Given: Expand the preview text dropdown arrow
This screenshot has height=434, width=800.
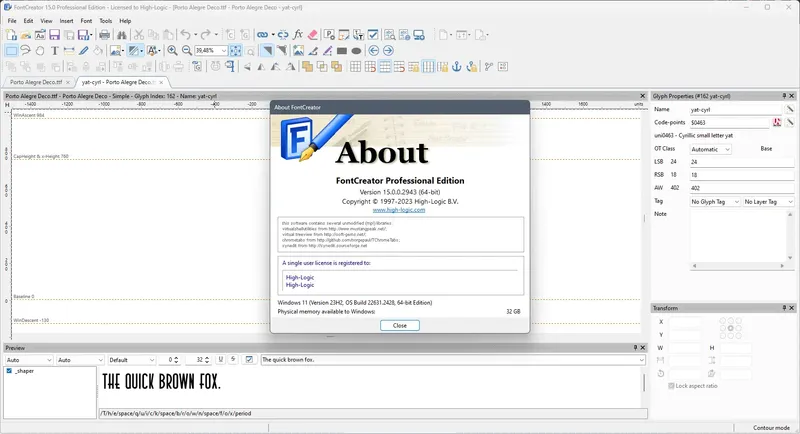Looking at the screenshot, I should point(641,360).
